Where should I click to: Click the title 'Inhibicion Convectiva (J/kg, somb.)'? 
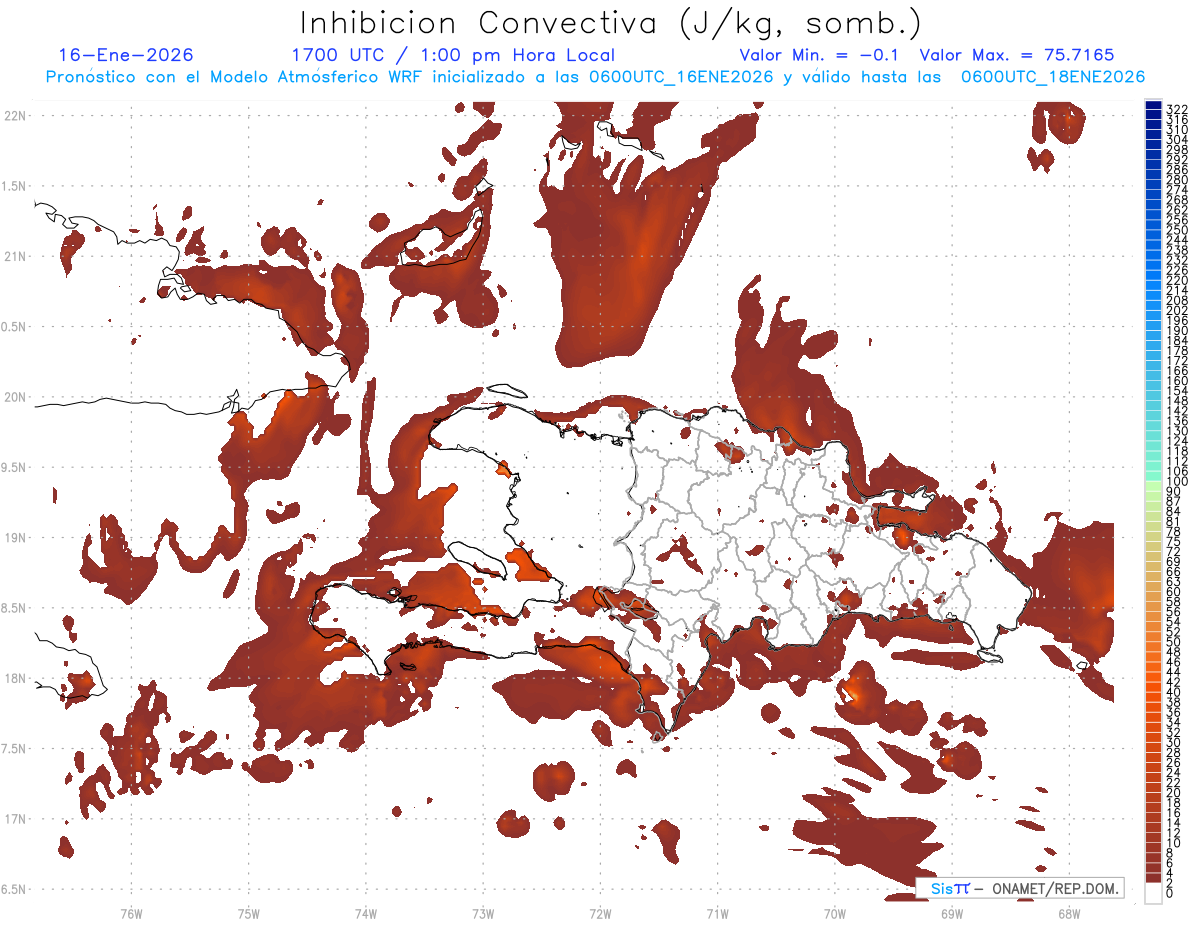(x=610, y=23)
